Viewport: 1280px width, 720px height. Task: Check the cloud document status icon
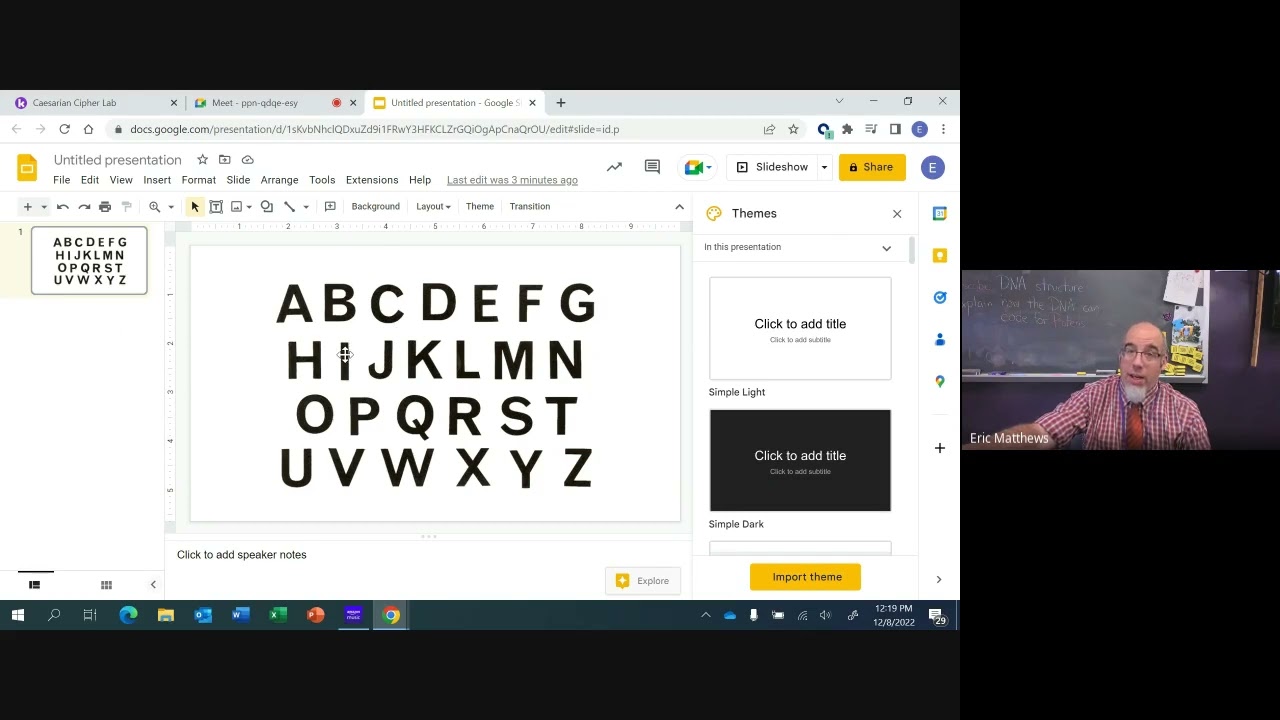(248, 160)
